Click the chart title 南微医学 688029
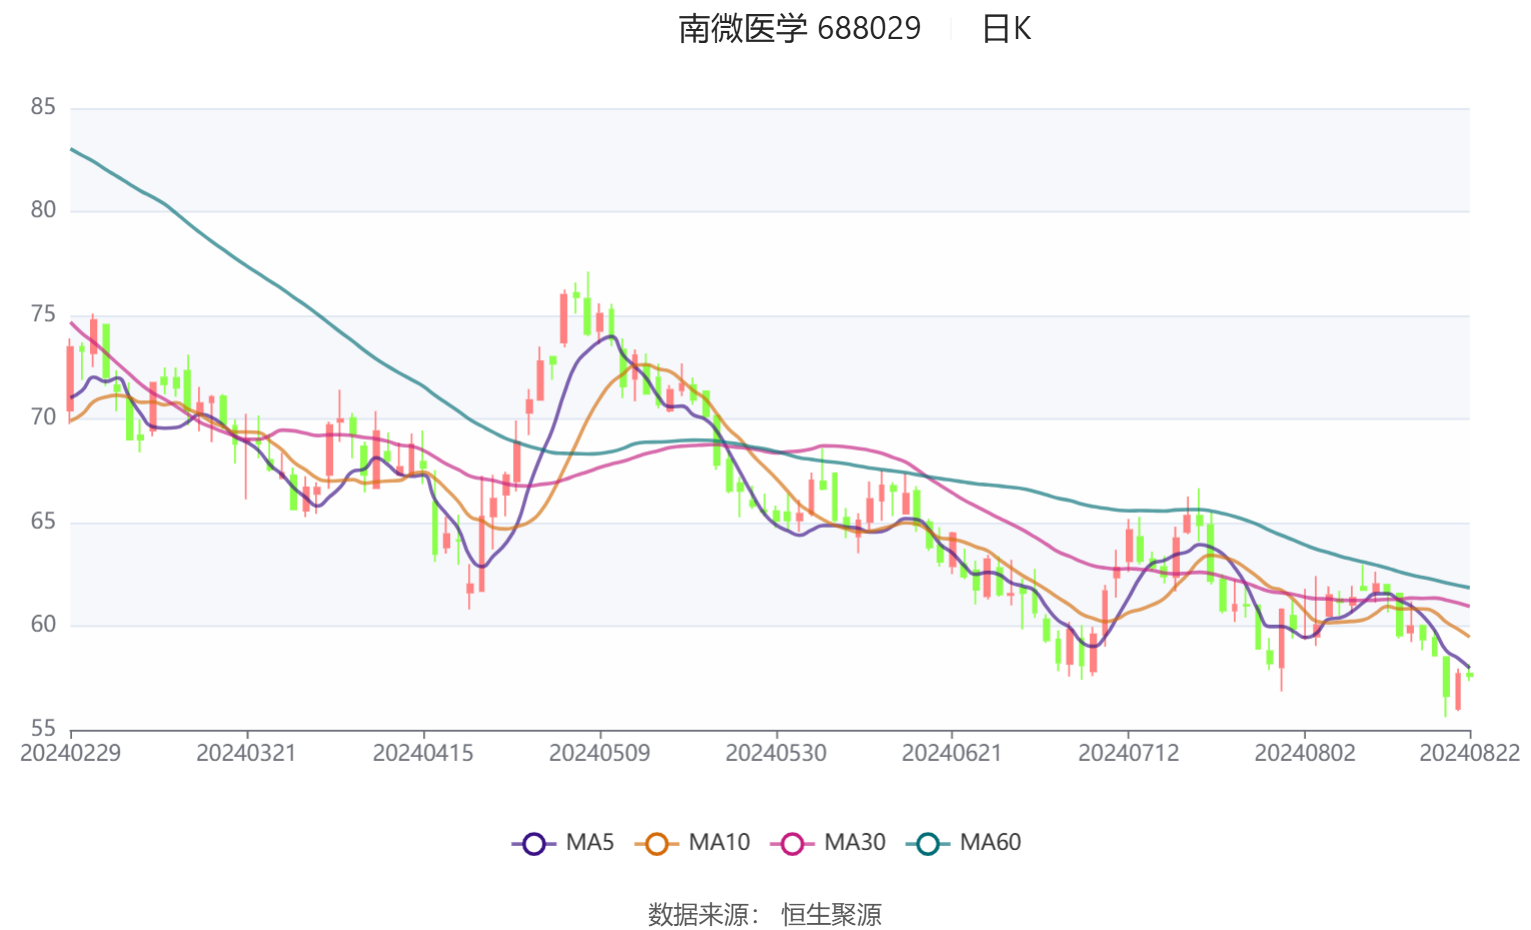1531x930 pixels. 800,28
